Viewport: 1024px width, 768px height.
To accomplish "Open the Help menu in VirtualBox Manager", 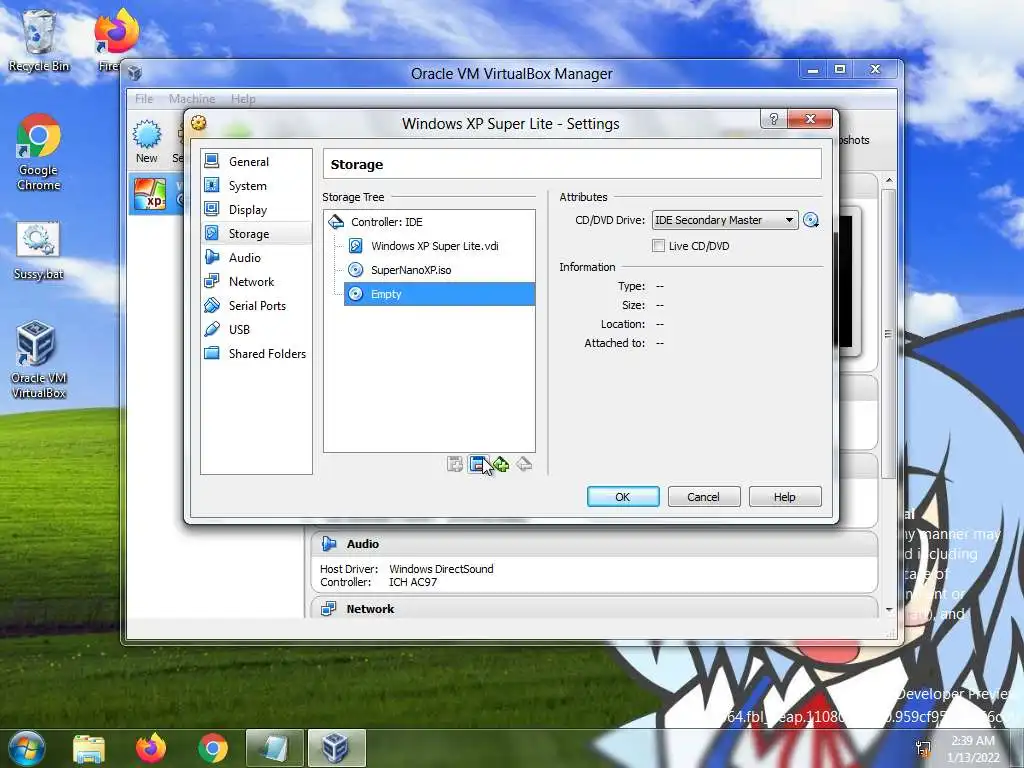I will point(243,99).
